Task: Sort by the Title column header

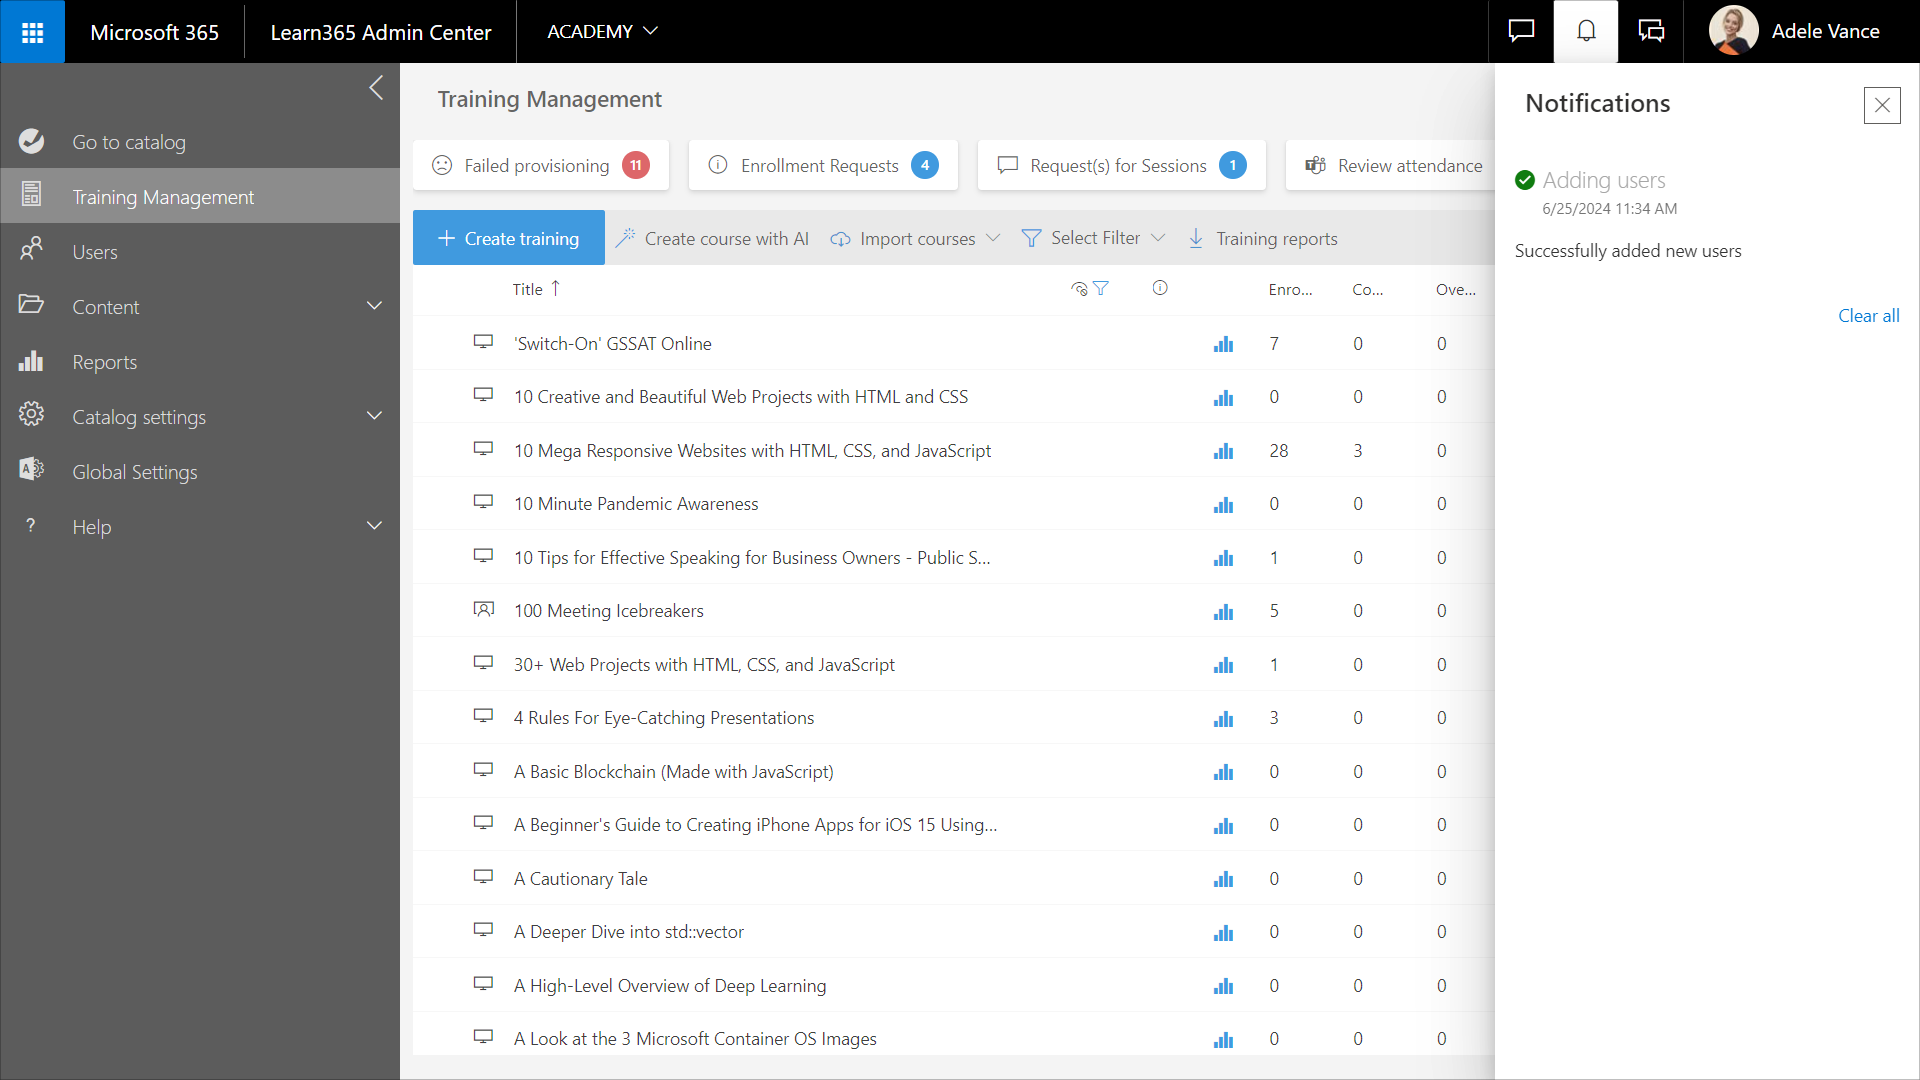Action: point(528,289)
